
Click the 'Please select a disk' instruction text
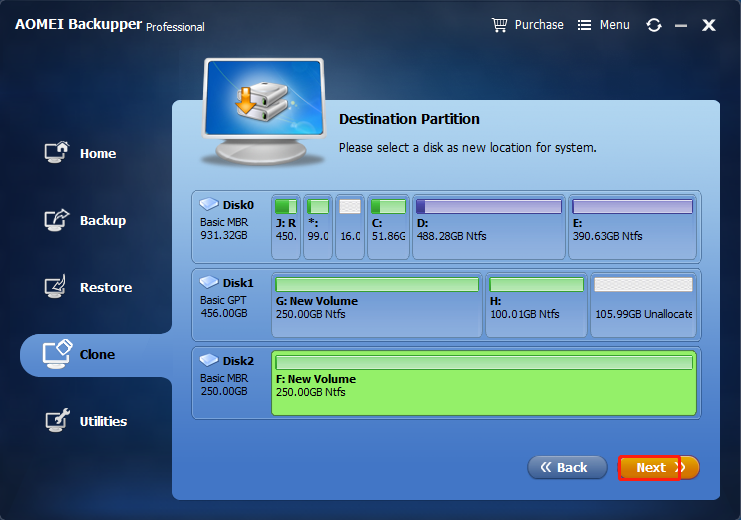click(467, 148)
